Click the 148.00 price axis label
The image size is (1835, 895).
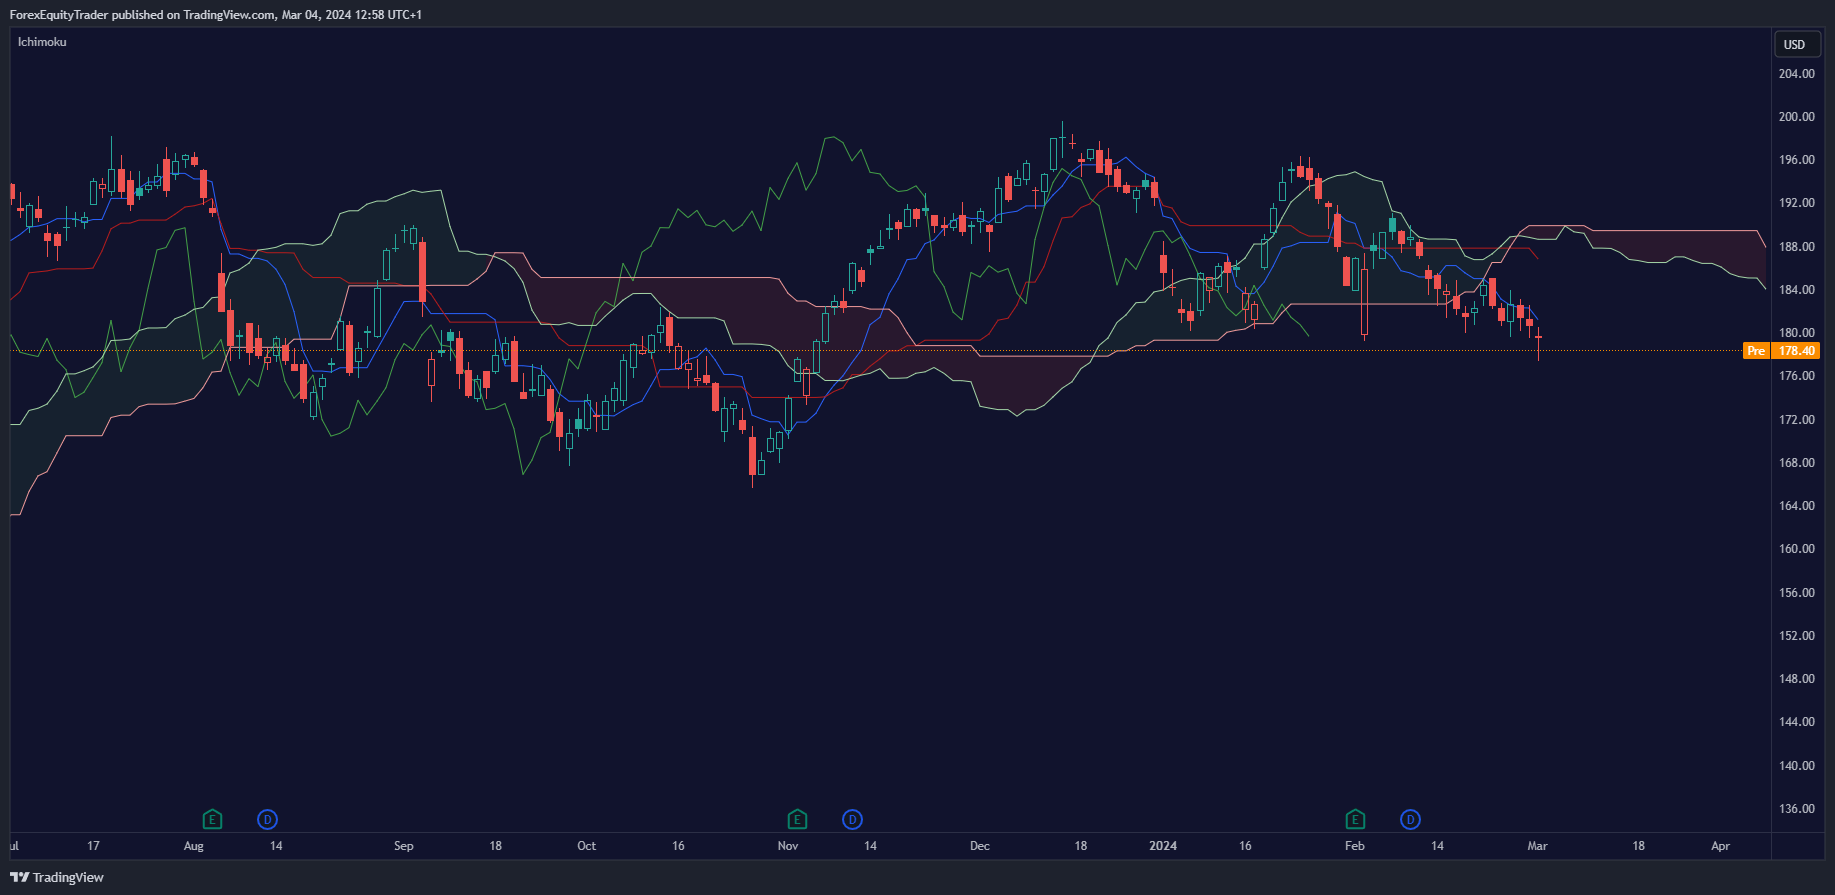(1796, 679)
